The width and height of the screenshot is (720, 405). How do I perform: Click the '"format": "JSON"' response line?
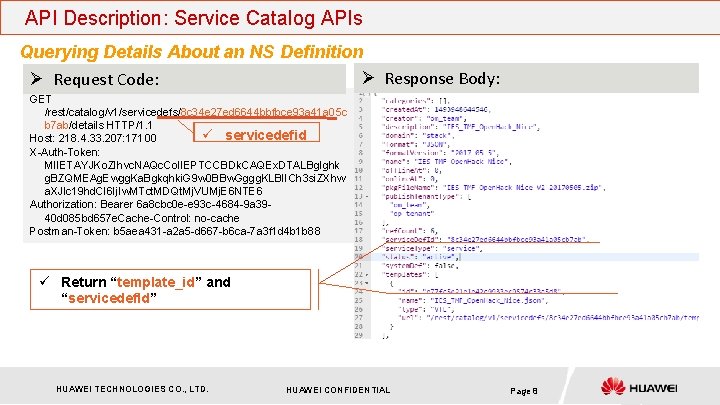pyautogui.click(x=415, y=144)
